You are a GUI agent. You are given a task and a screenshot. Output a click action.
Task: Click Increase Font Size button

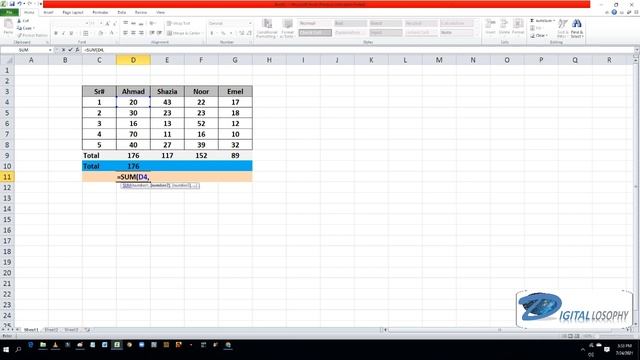(107, 24)
